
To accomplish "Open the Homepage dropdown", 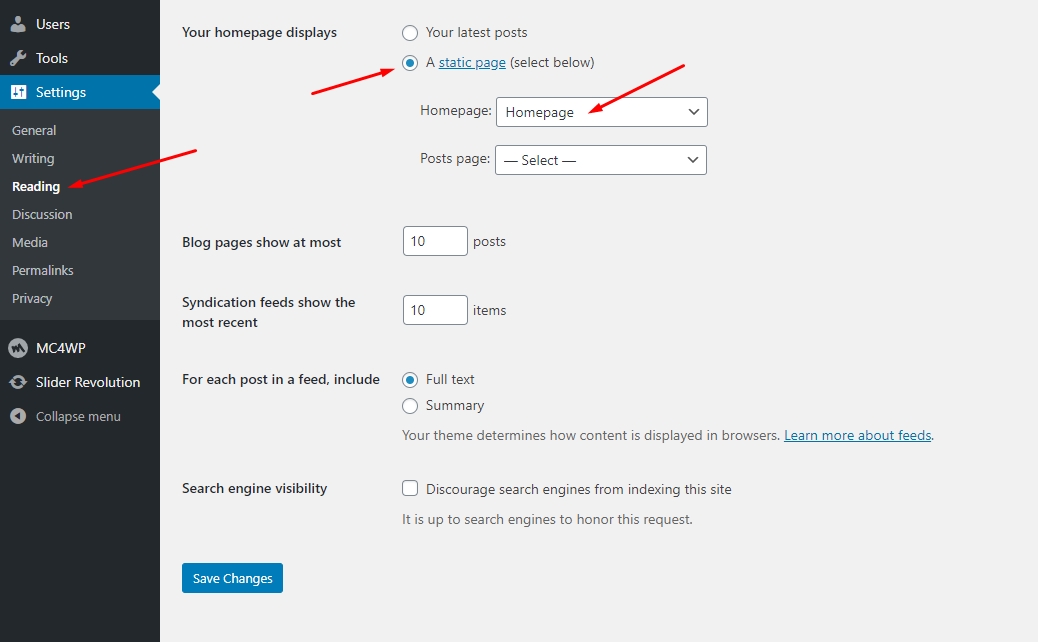I will point(601,112).
